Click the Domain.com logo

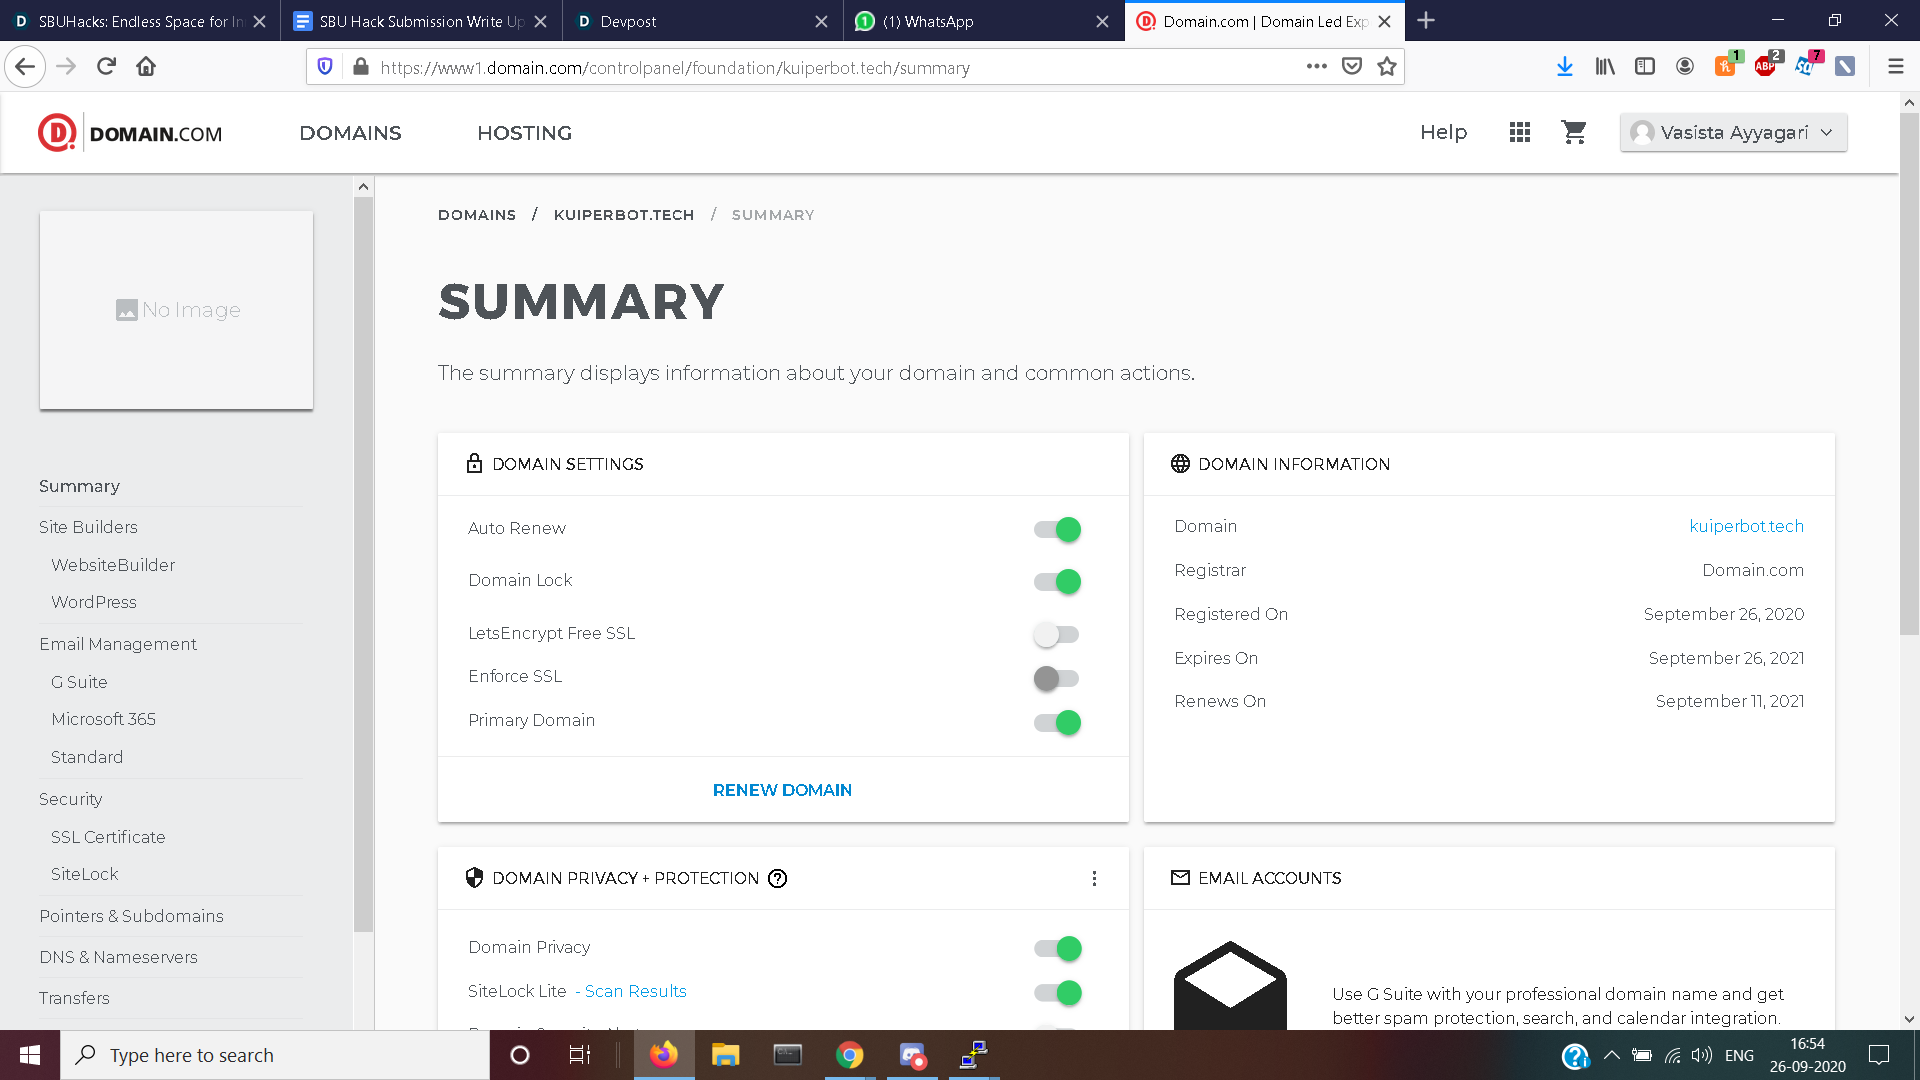click(130, 133)
